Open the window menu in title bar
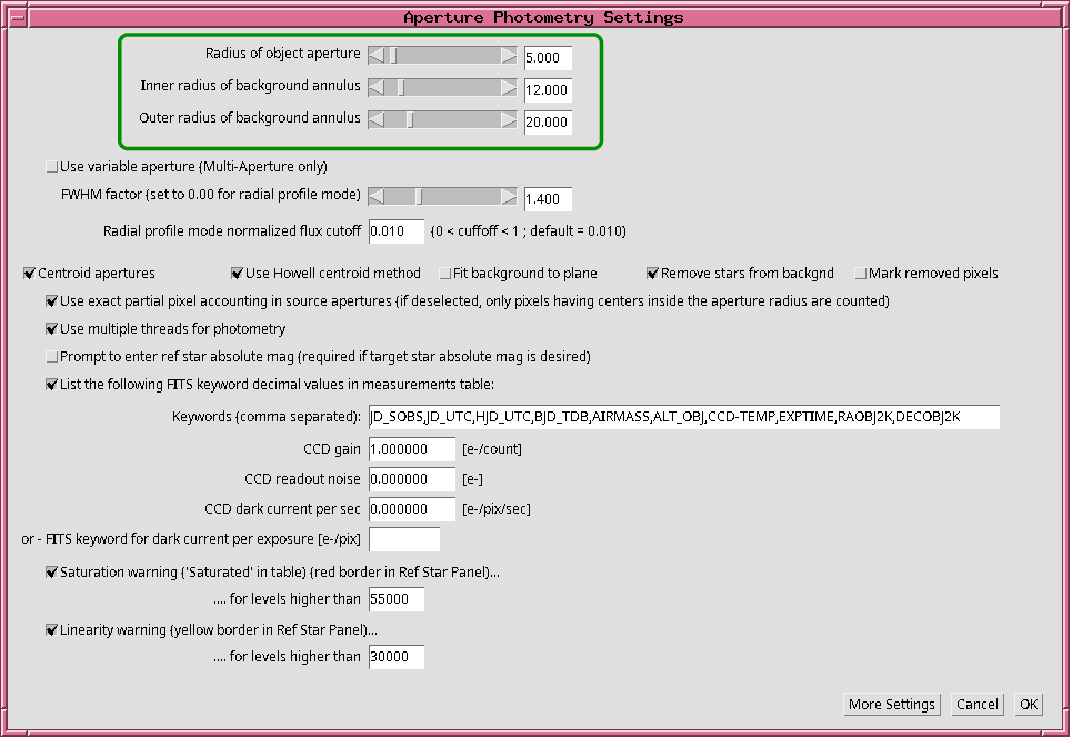This screenshot has height=737, width=1070. pyautogui.click(x=16, y=18)
